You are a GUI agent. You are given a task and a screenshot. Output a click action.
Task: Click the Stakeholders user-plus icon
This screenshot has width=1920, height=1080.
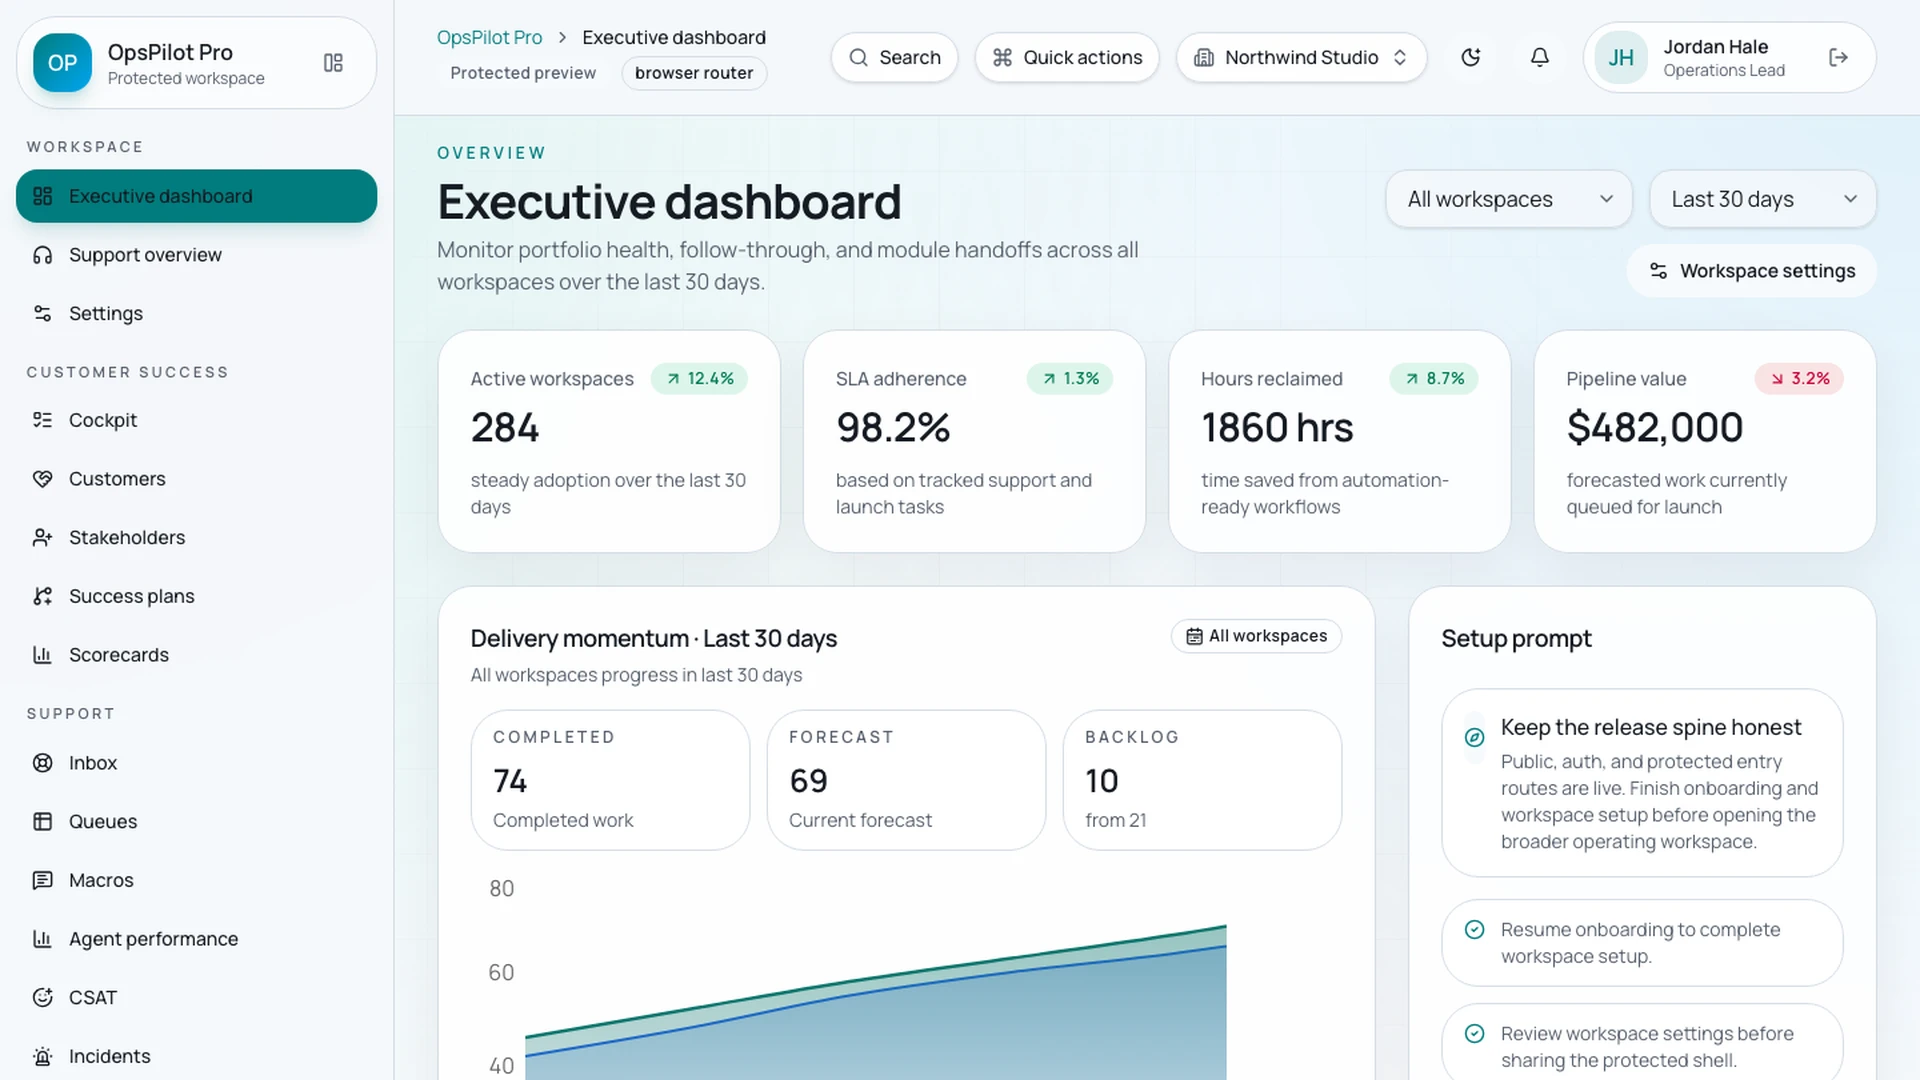coord(42,537)
